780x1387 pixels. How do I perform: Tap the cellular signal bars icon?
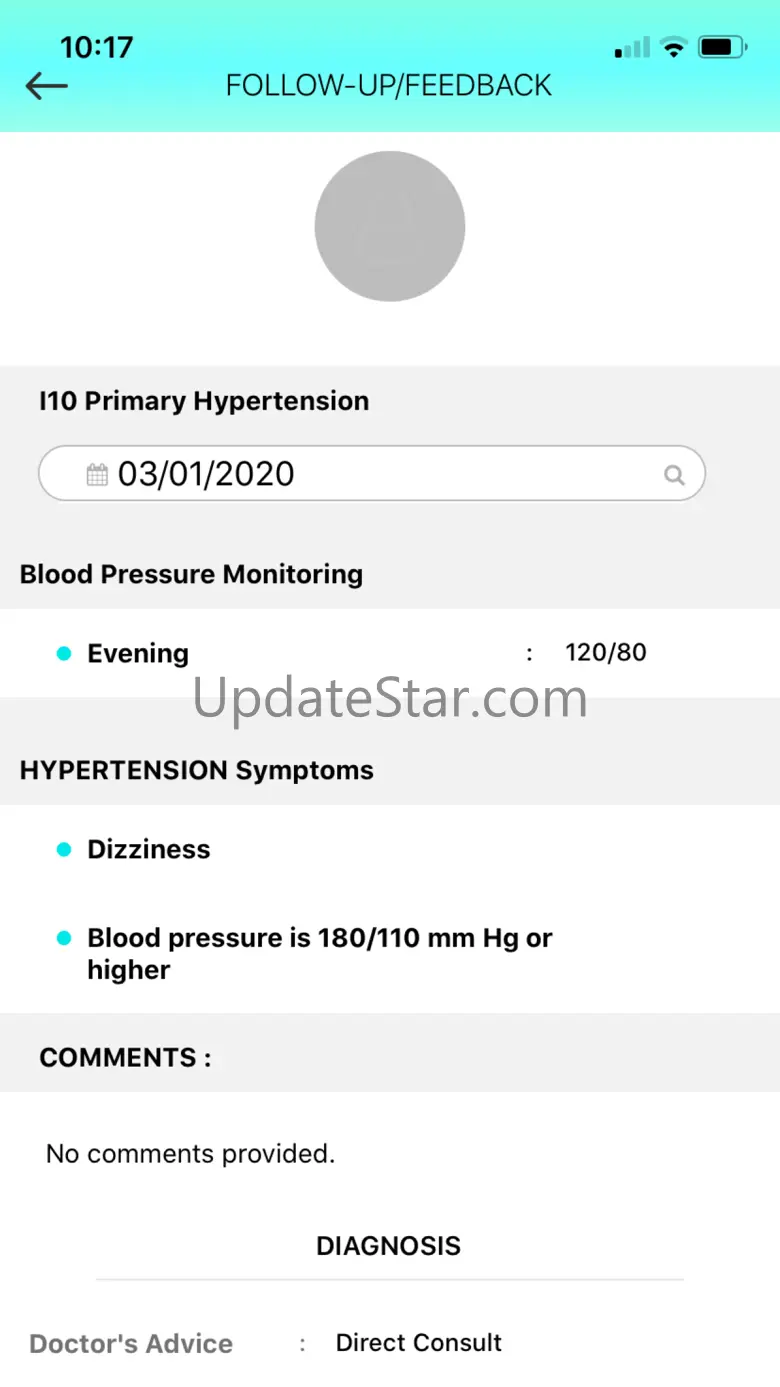click(631, 47)
